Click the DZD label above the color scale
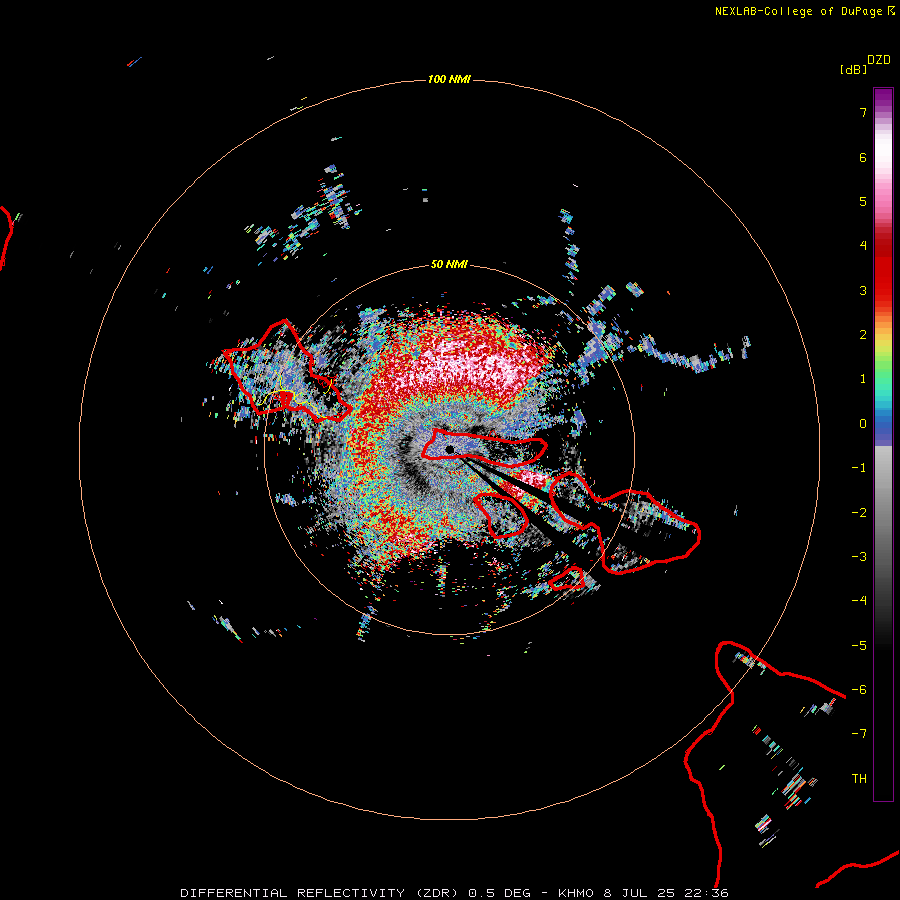Image resolution: width=900 pixels, height=900 pixels. pyautogui.click(x=879, y=60)
